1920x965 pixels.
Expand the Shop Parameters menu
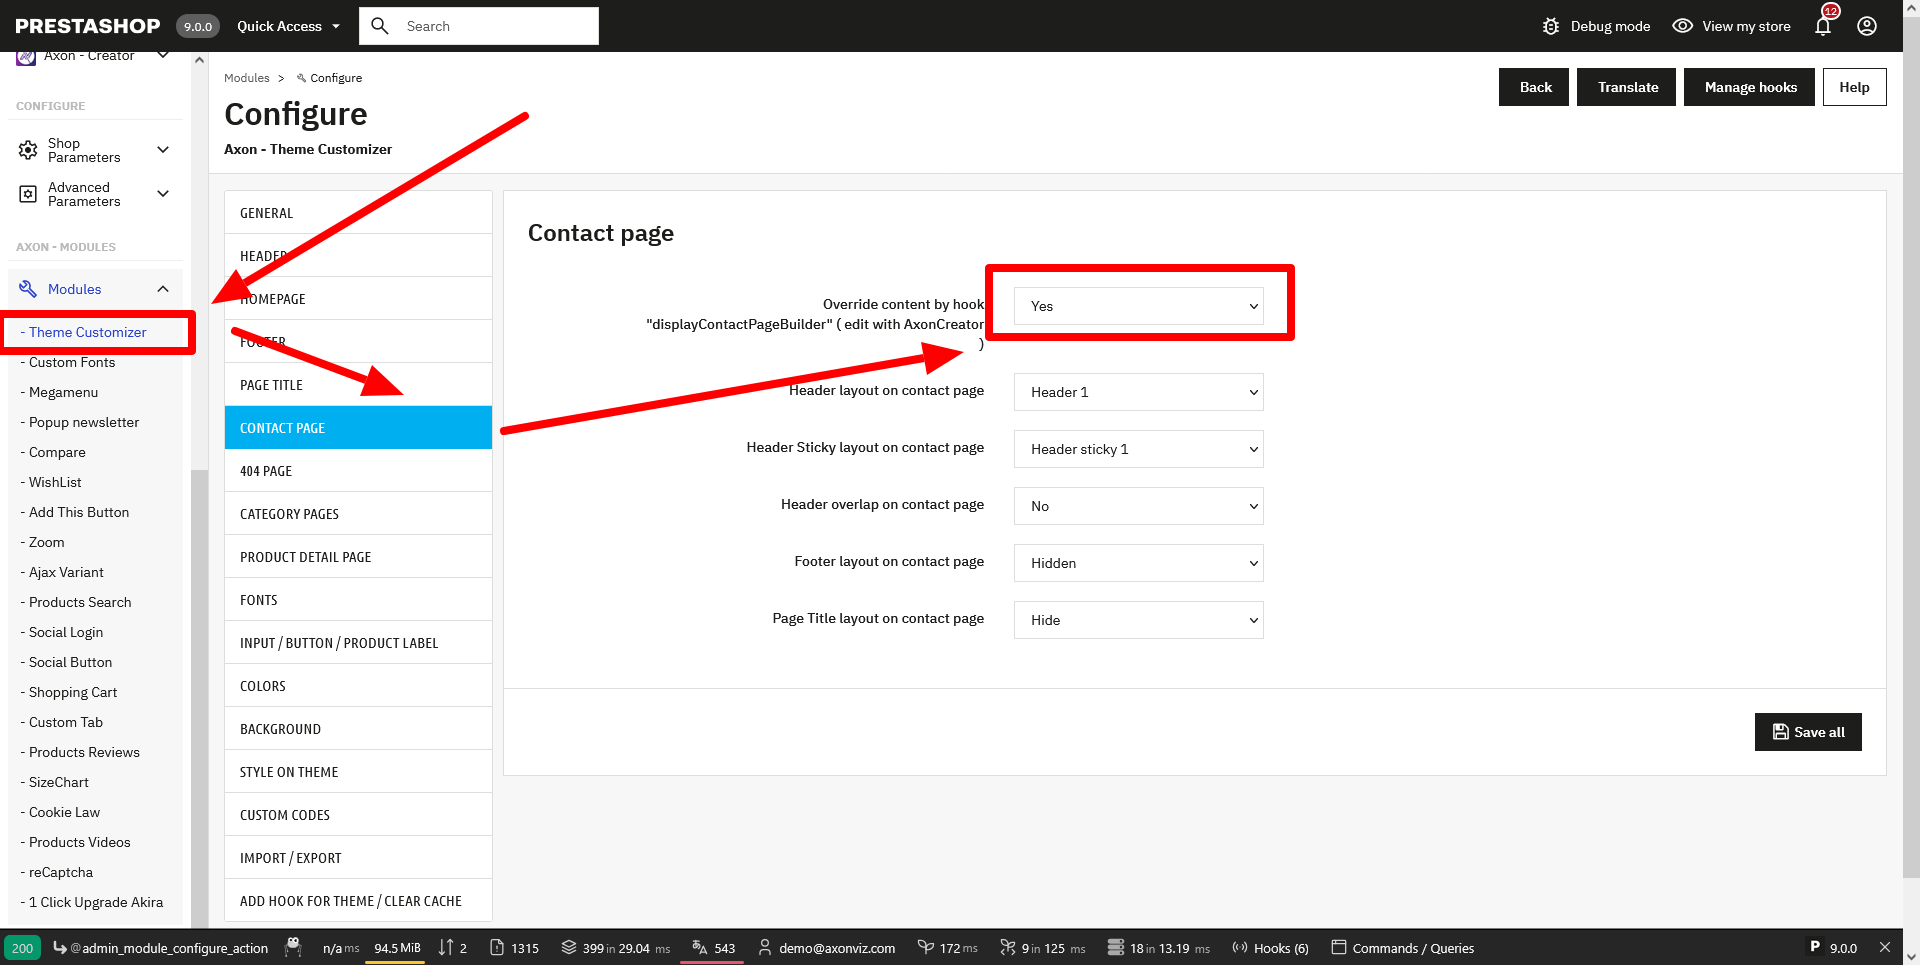163,150
